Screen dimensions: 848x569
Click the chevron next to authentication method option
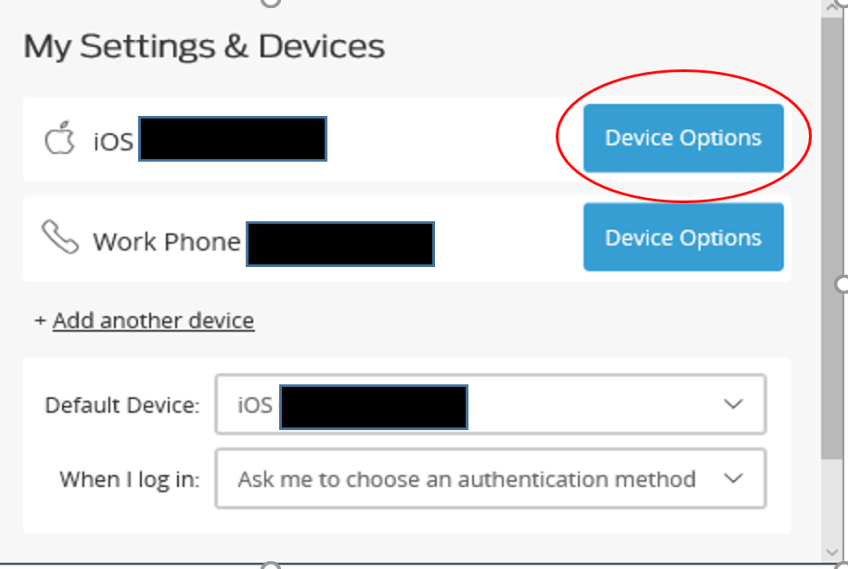[733, 478]
